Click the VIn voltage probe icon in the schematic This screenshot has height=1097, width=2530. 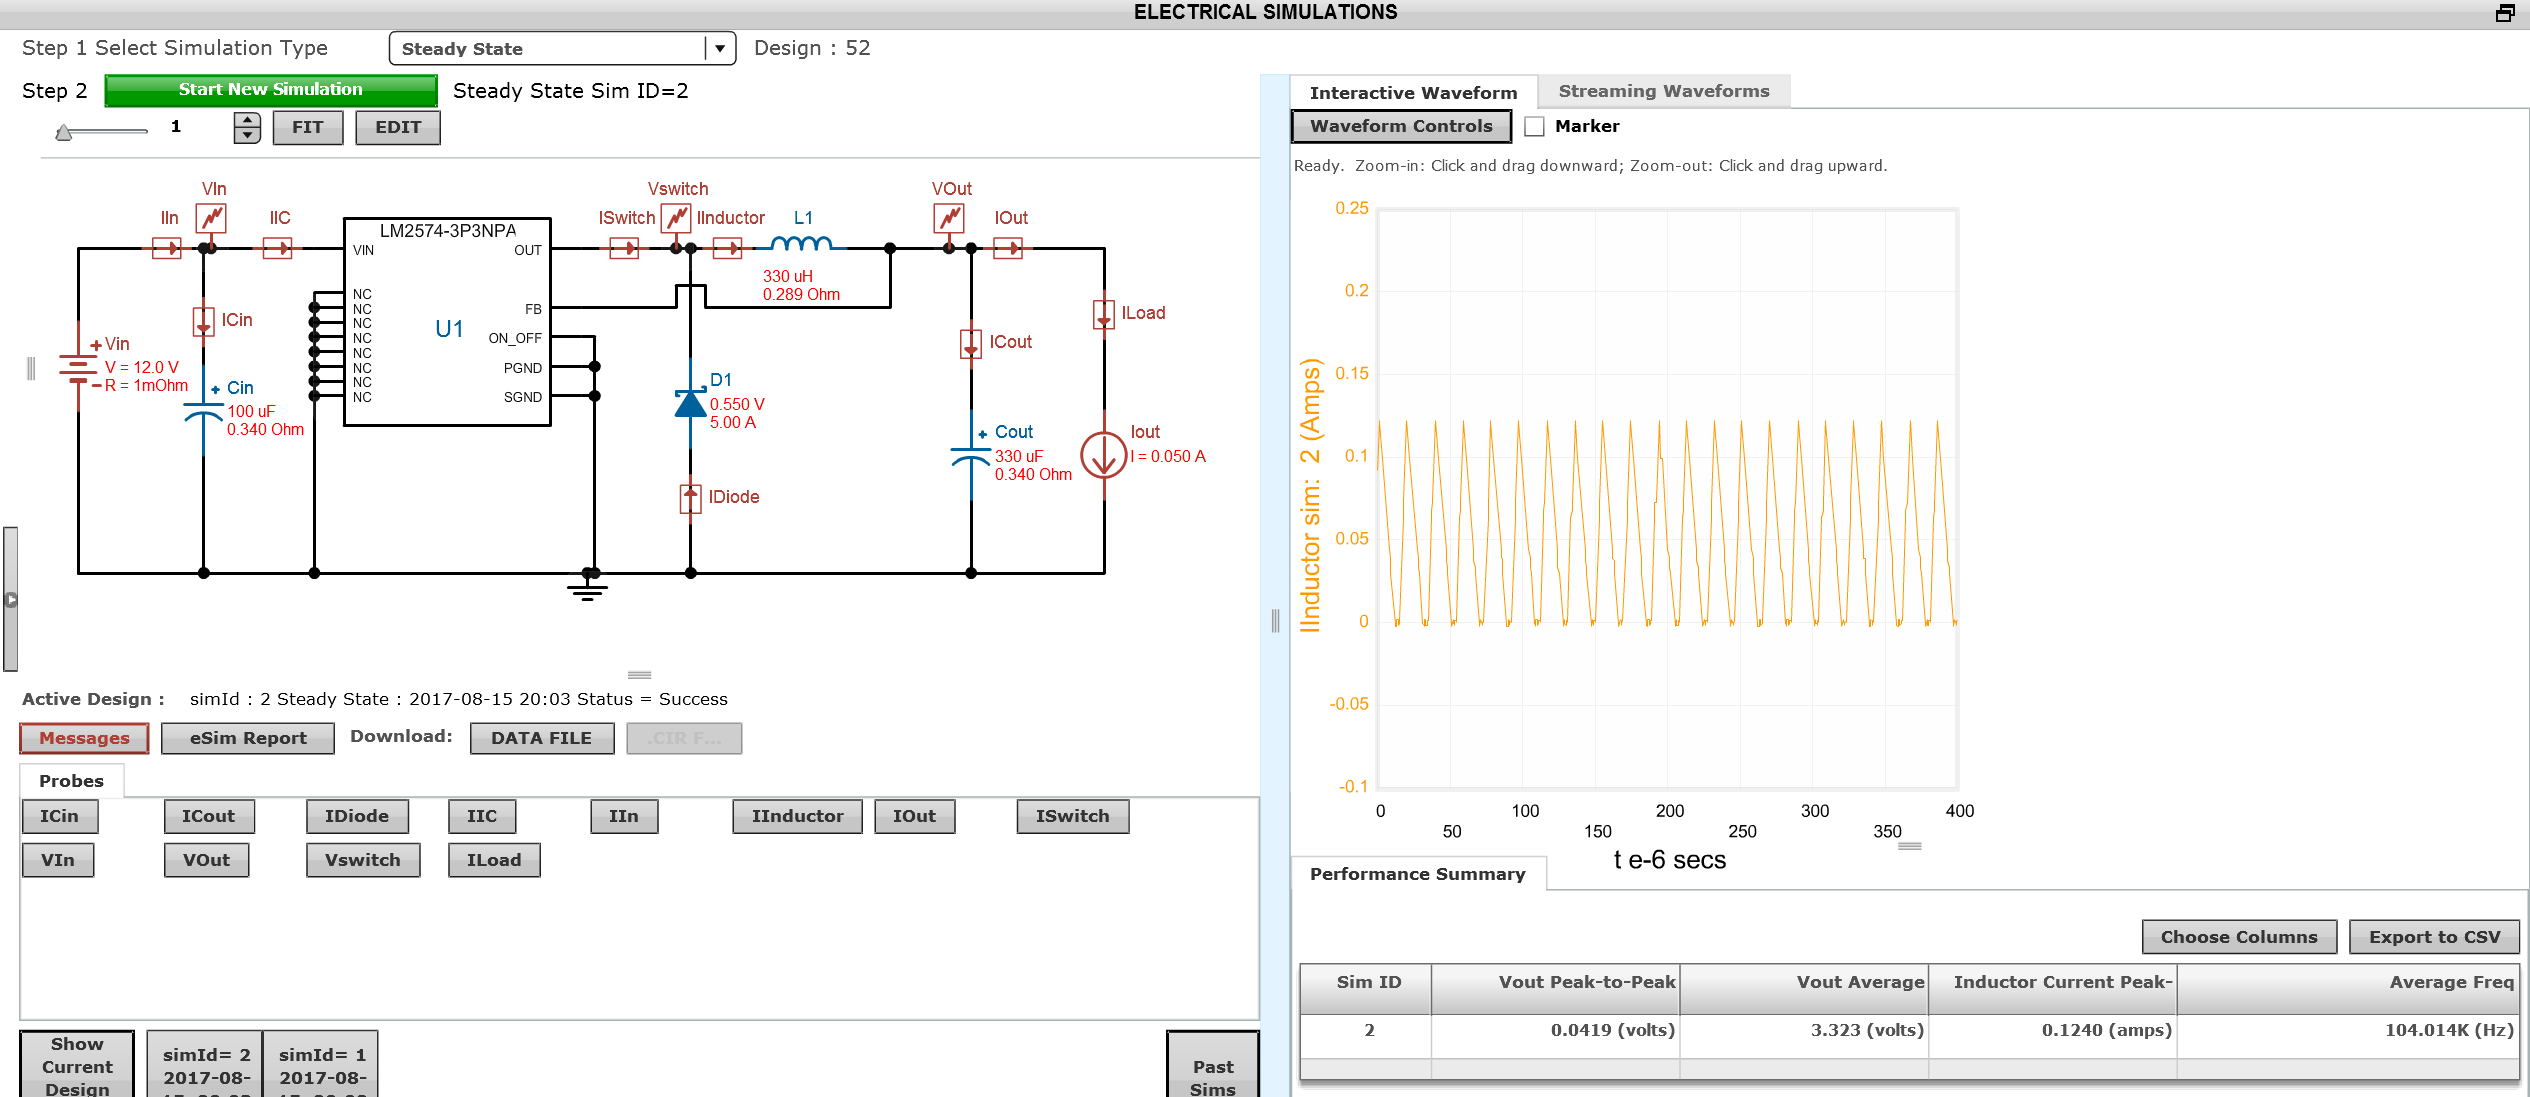(x=211, y=218)
